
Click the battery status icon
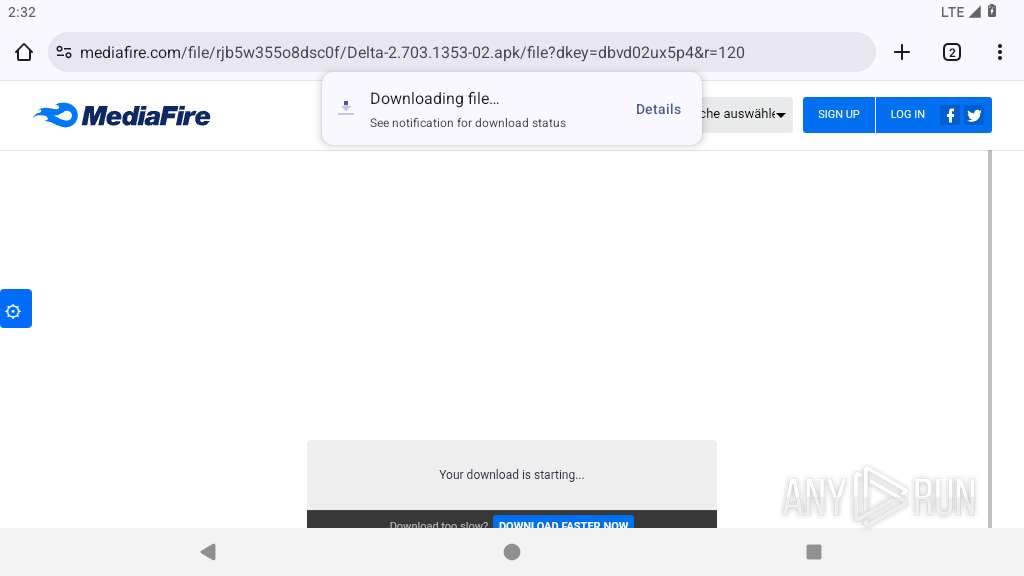(x=992, y=11)
